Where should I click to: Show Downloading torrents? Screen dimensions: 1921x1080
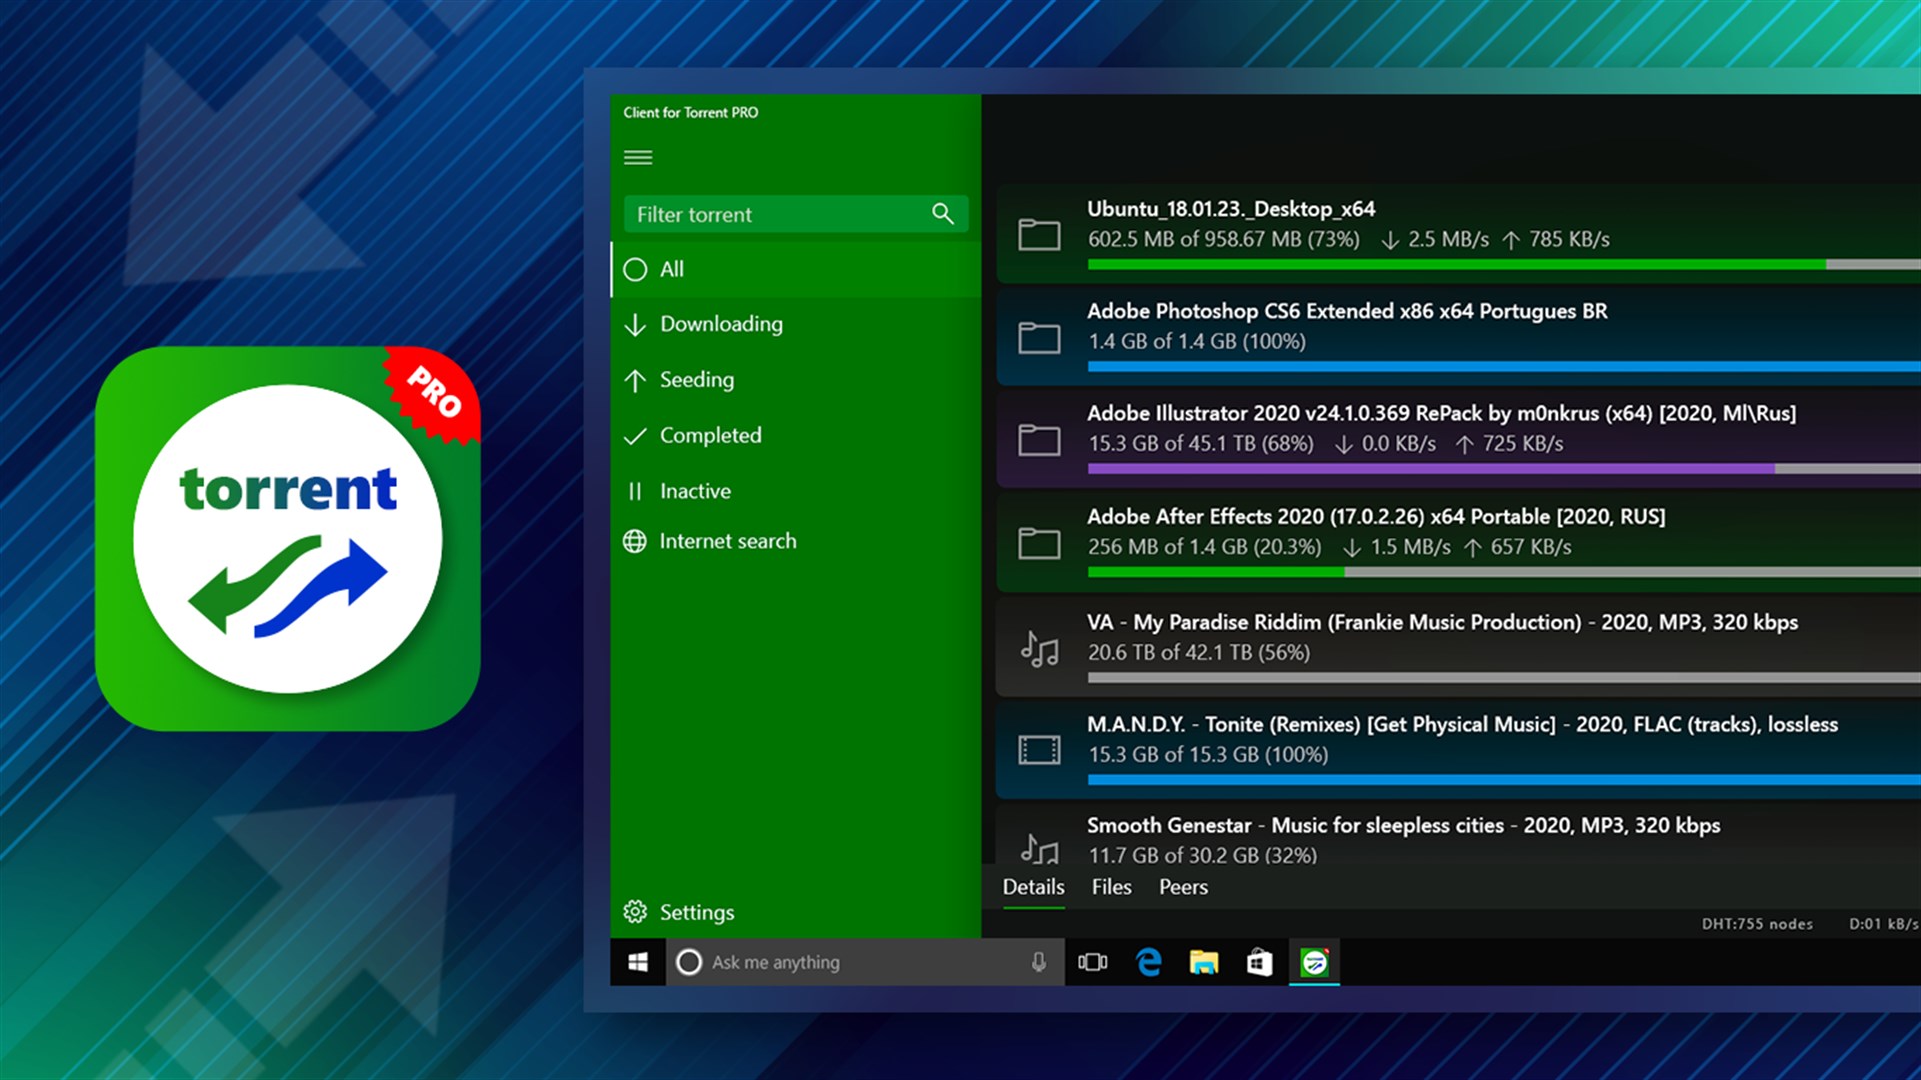coord(720,324)
